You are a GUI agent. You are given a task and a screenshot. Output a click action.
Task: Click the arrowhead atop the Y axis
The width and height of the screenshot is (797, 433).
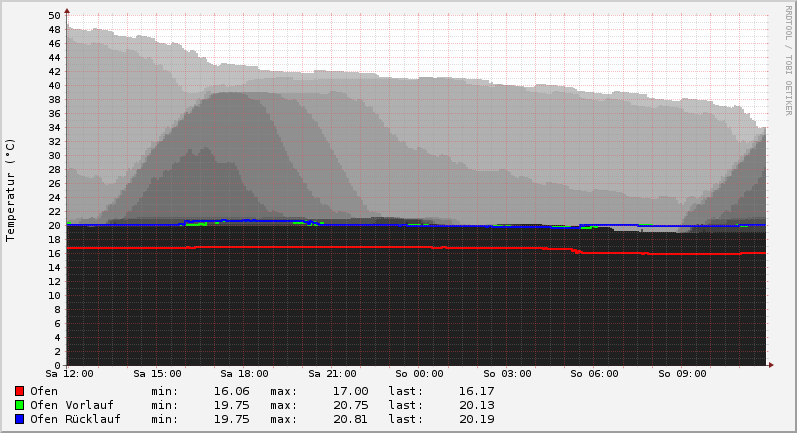[67, 11]
